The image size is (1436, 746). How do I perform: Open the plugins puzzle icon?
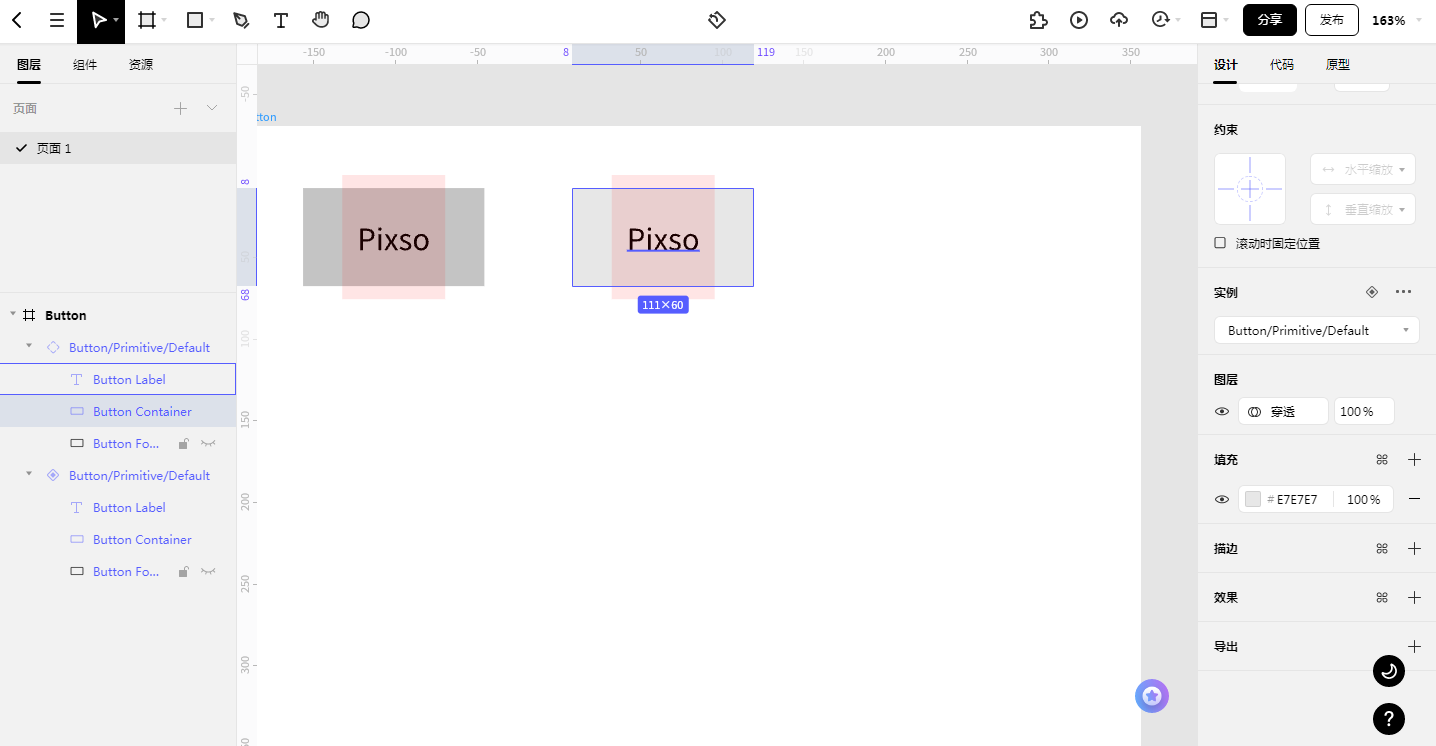click(1038, 20)
